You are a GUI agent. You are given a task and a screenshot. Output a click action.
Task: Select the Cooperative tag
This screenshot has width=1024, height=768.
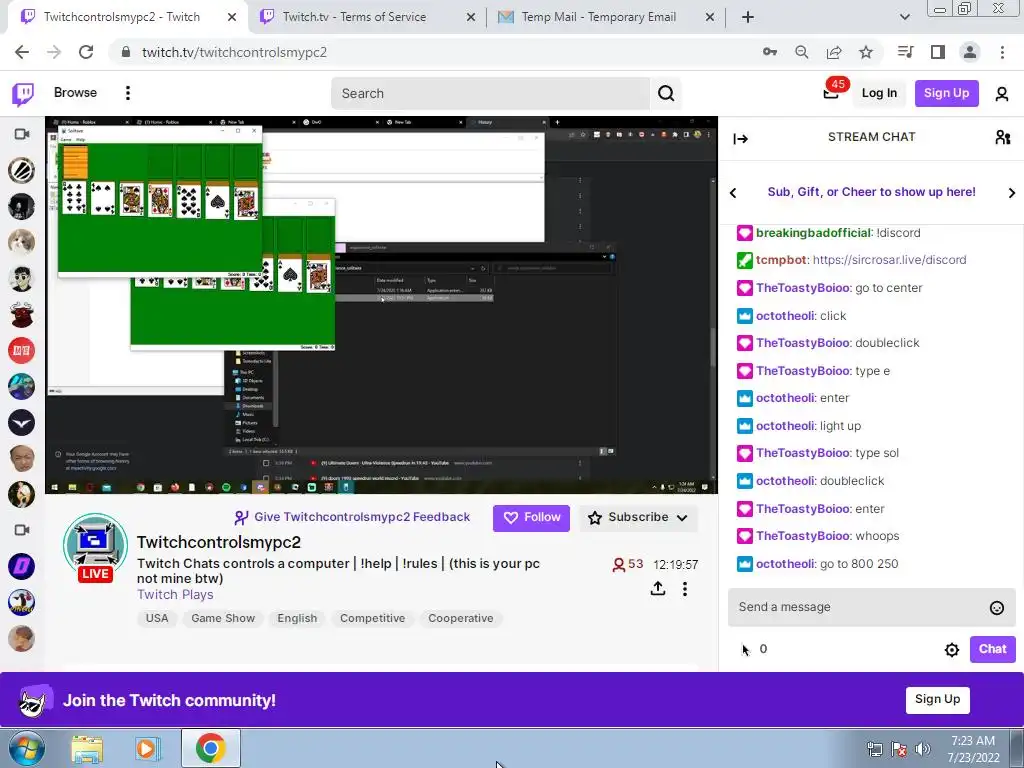(x=460, y=618)
